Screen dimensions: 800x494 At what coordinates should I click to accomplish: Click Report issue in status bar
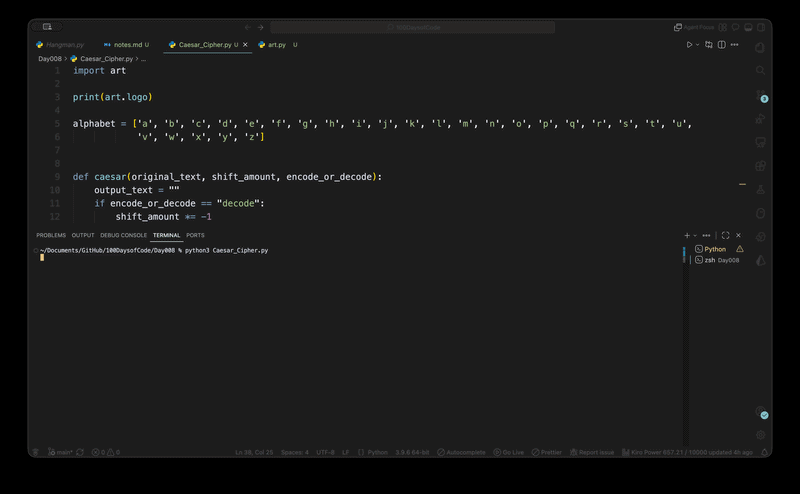click(x=592, y=452)
